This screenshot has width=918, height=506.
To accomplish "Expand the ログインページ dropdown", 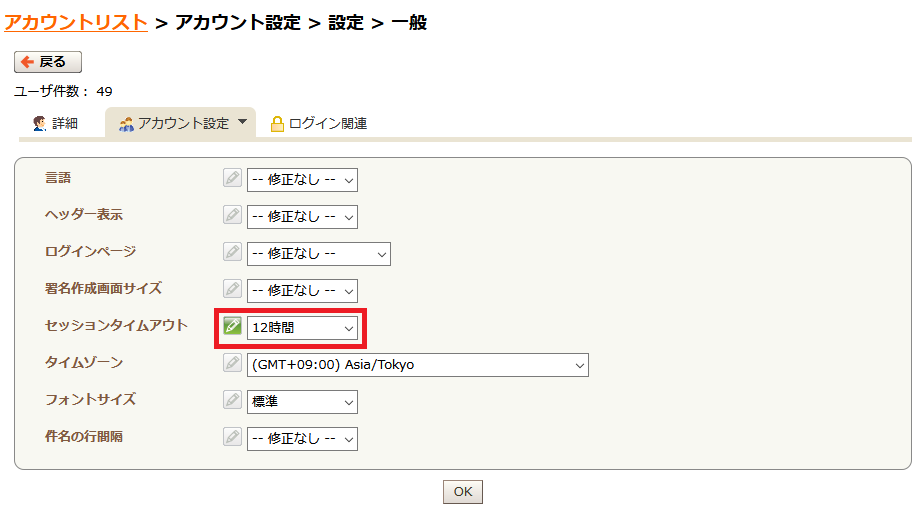I will click(318, 254).
